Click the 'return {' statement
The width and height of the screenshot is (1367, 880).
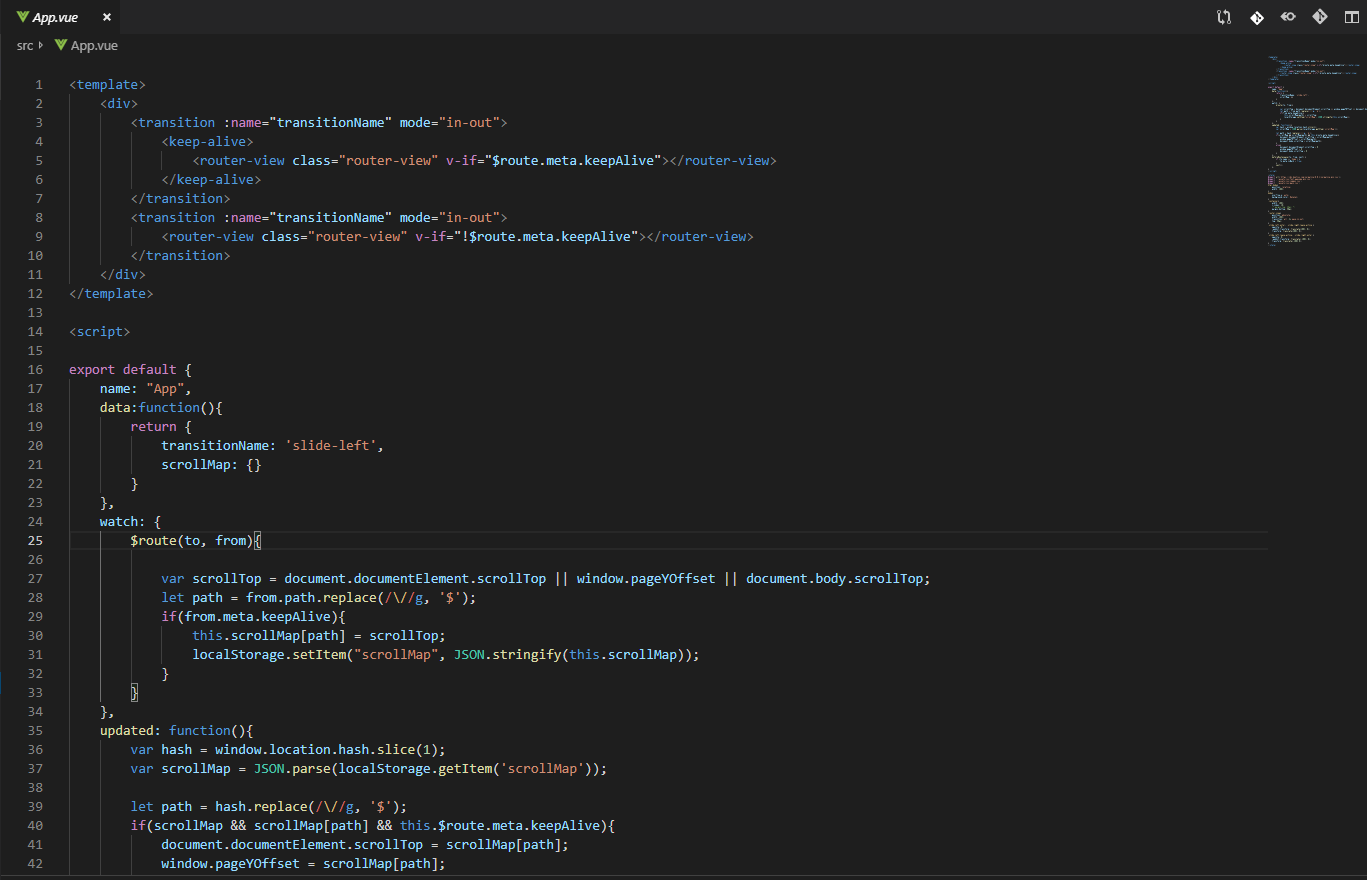pos(161,426)
